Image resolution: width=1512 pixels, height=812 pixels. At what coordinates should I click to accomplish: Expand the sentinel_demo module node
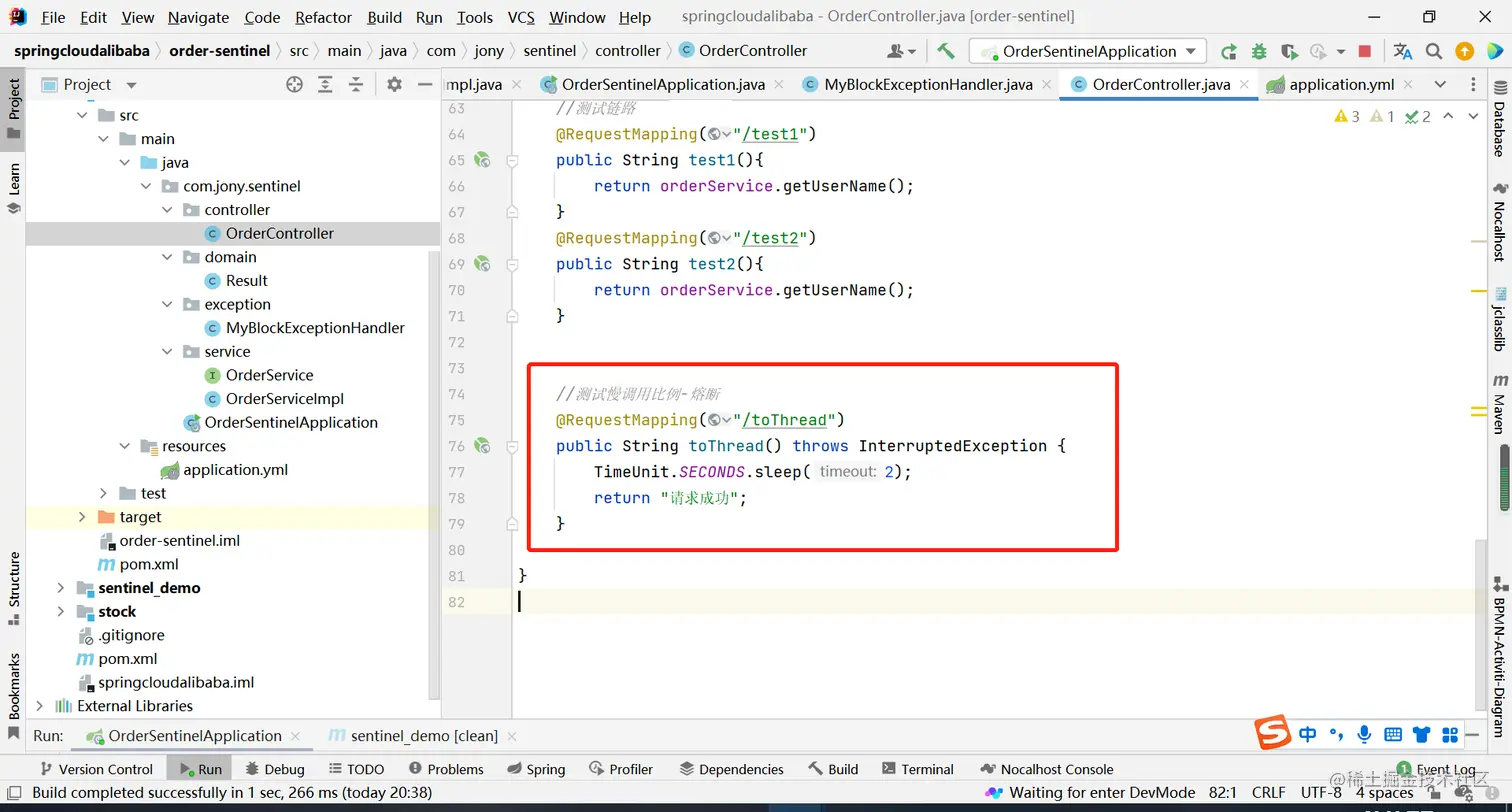click(61, 588)
